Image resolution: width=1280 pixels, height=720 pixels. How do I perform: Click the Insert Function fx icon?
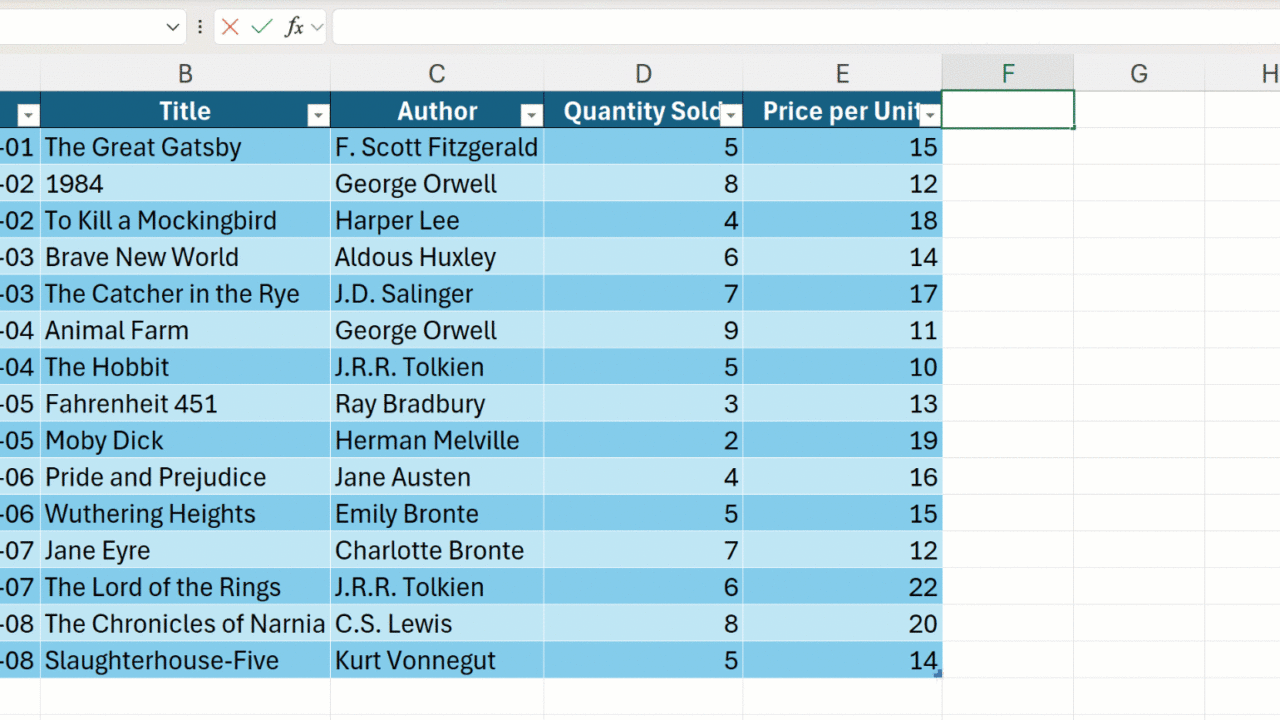click(x=294, y=27)
